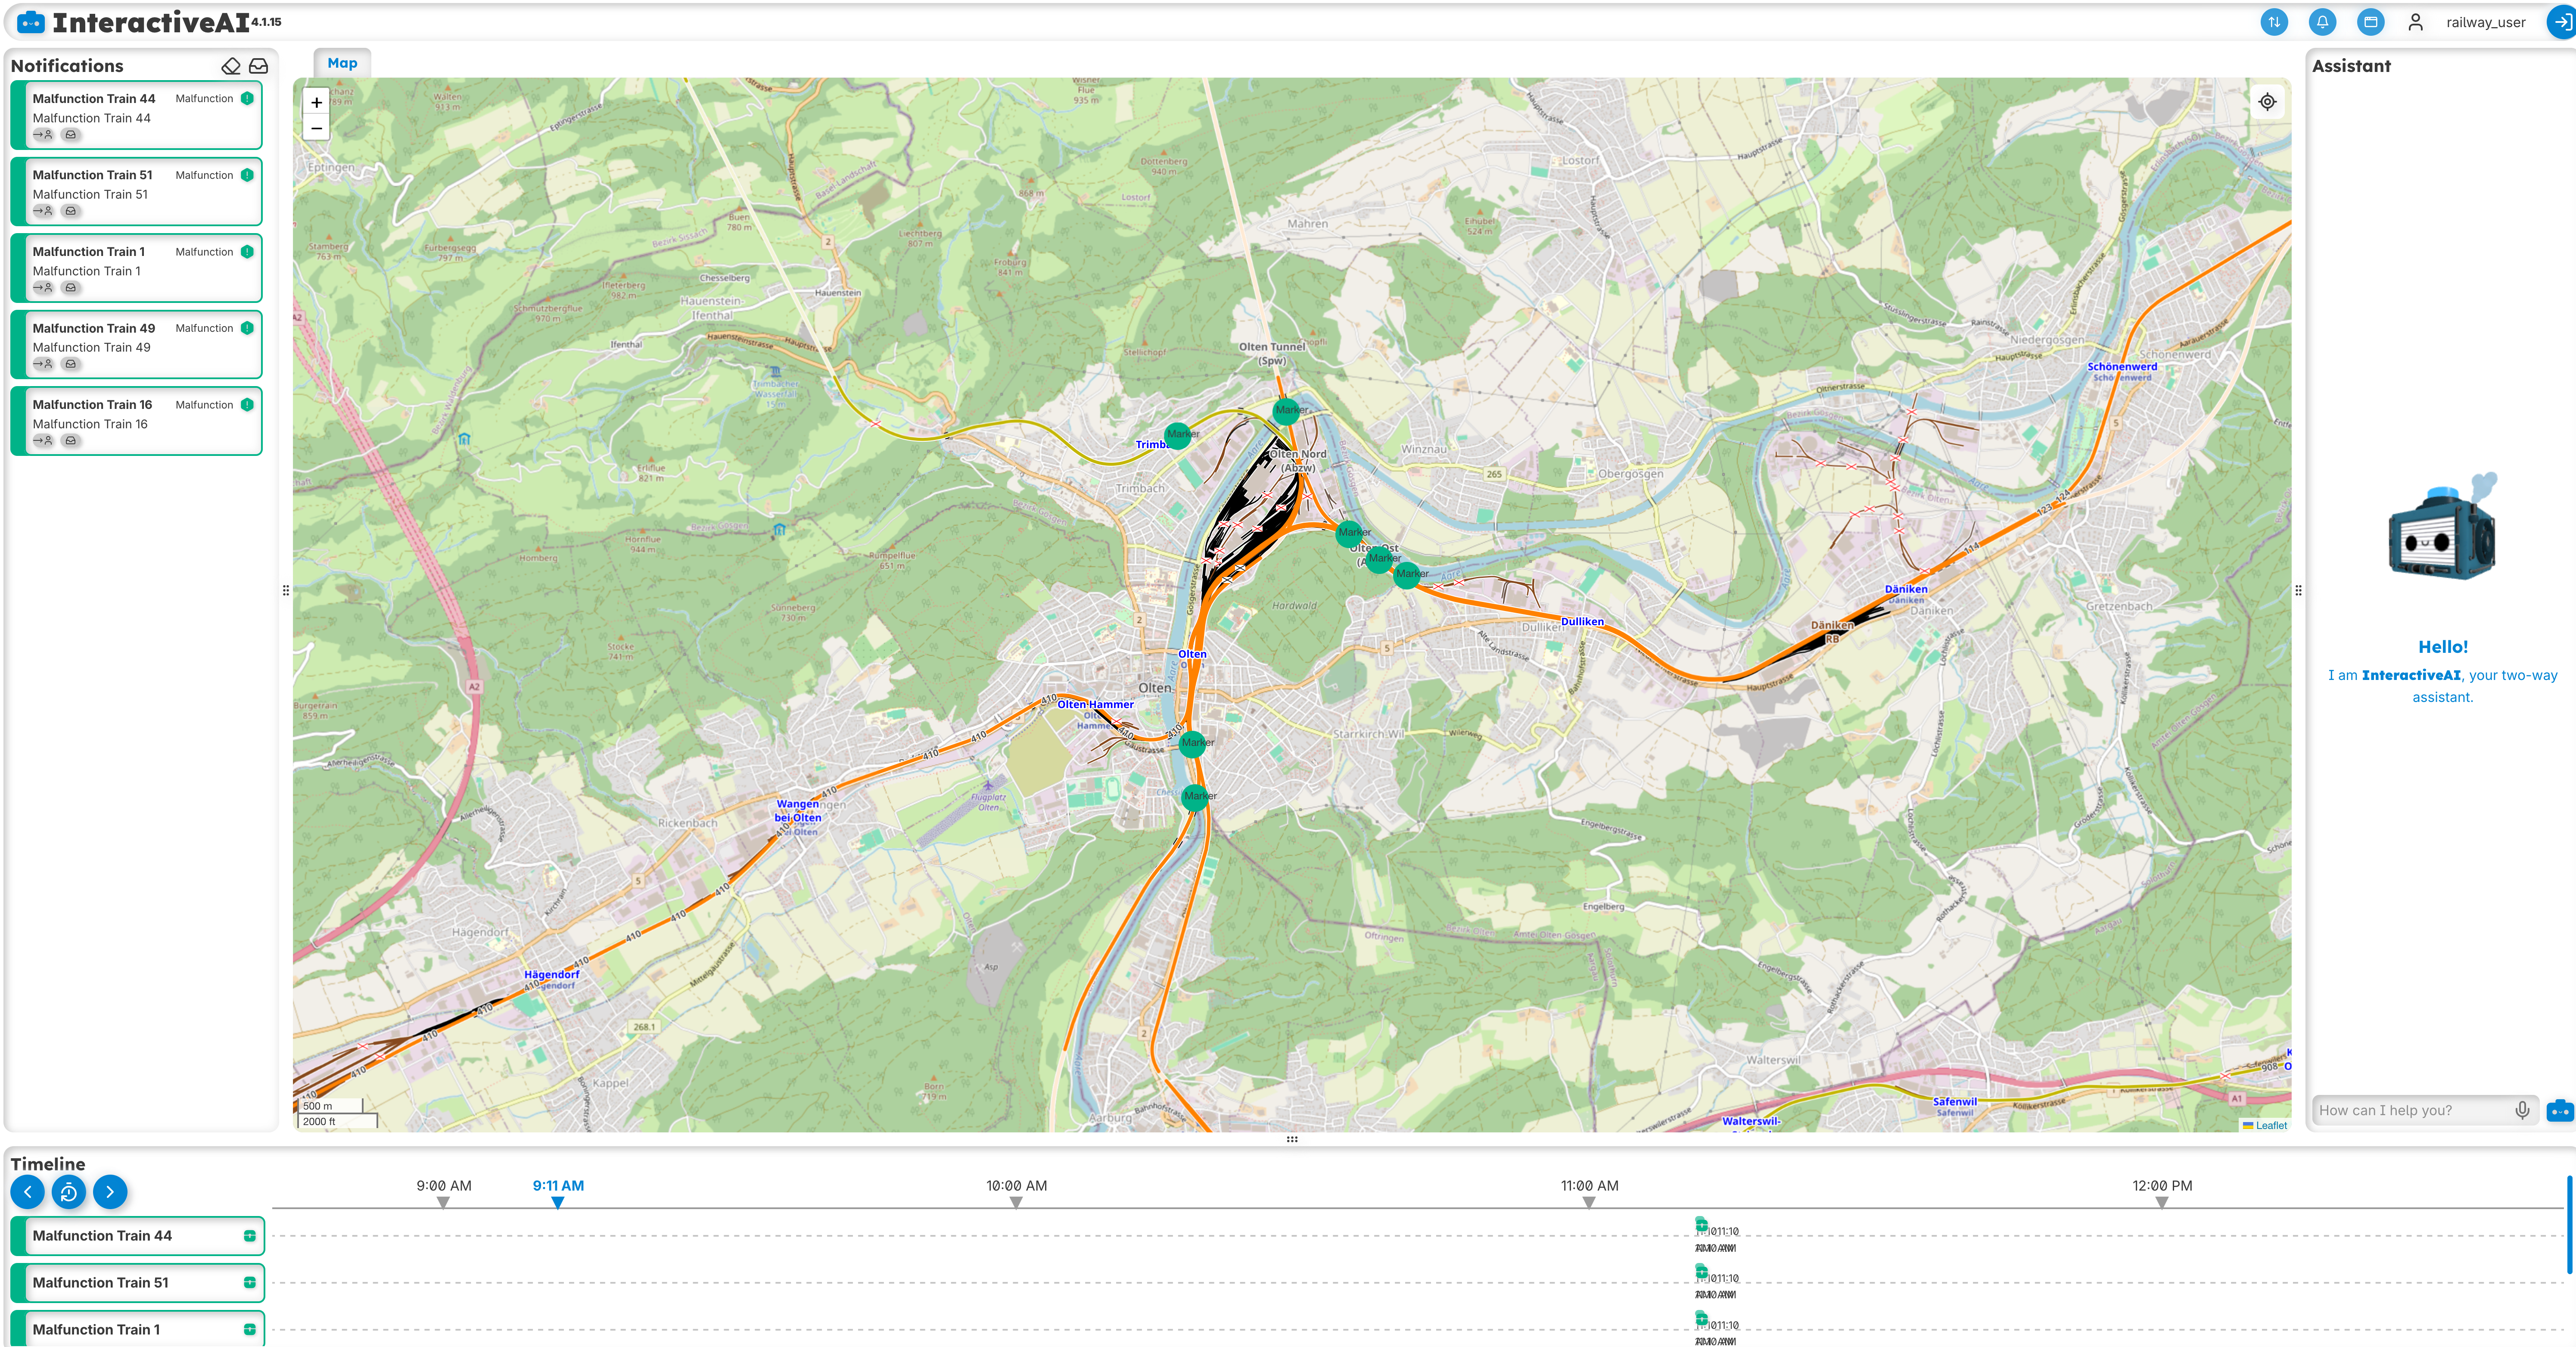Archive the Malfunction Train 16 notification
The width and height of the screenshot is (2576, 1347).
[x=70, y=441]
